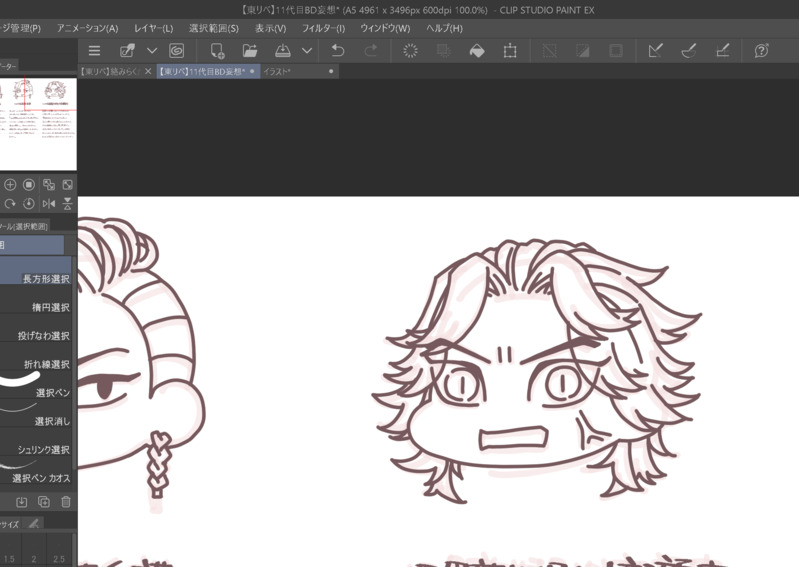
Task: Open the ページ管理(P) menu
Action: (20, 29)
